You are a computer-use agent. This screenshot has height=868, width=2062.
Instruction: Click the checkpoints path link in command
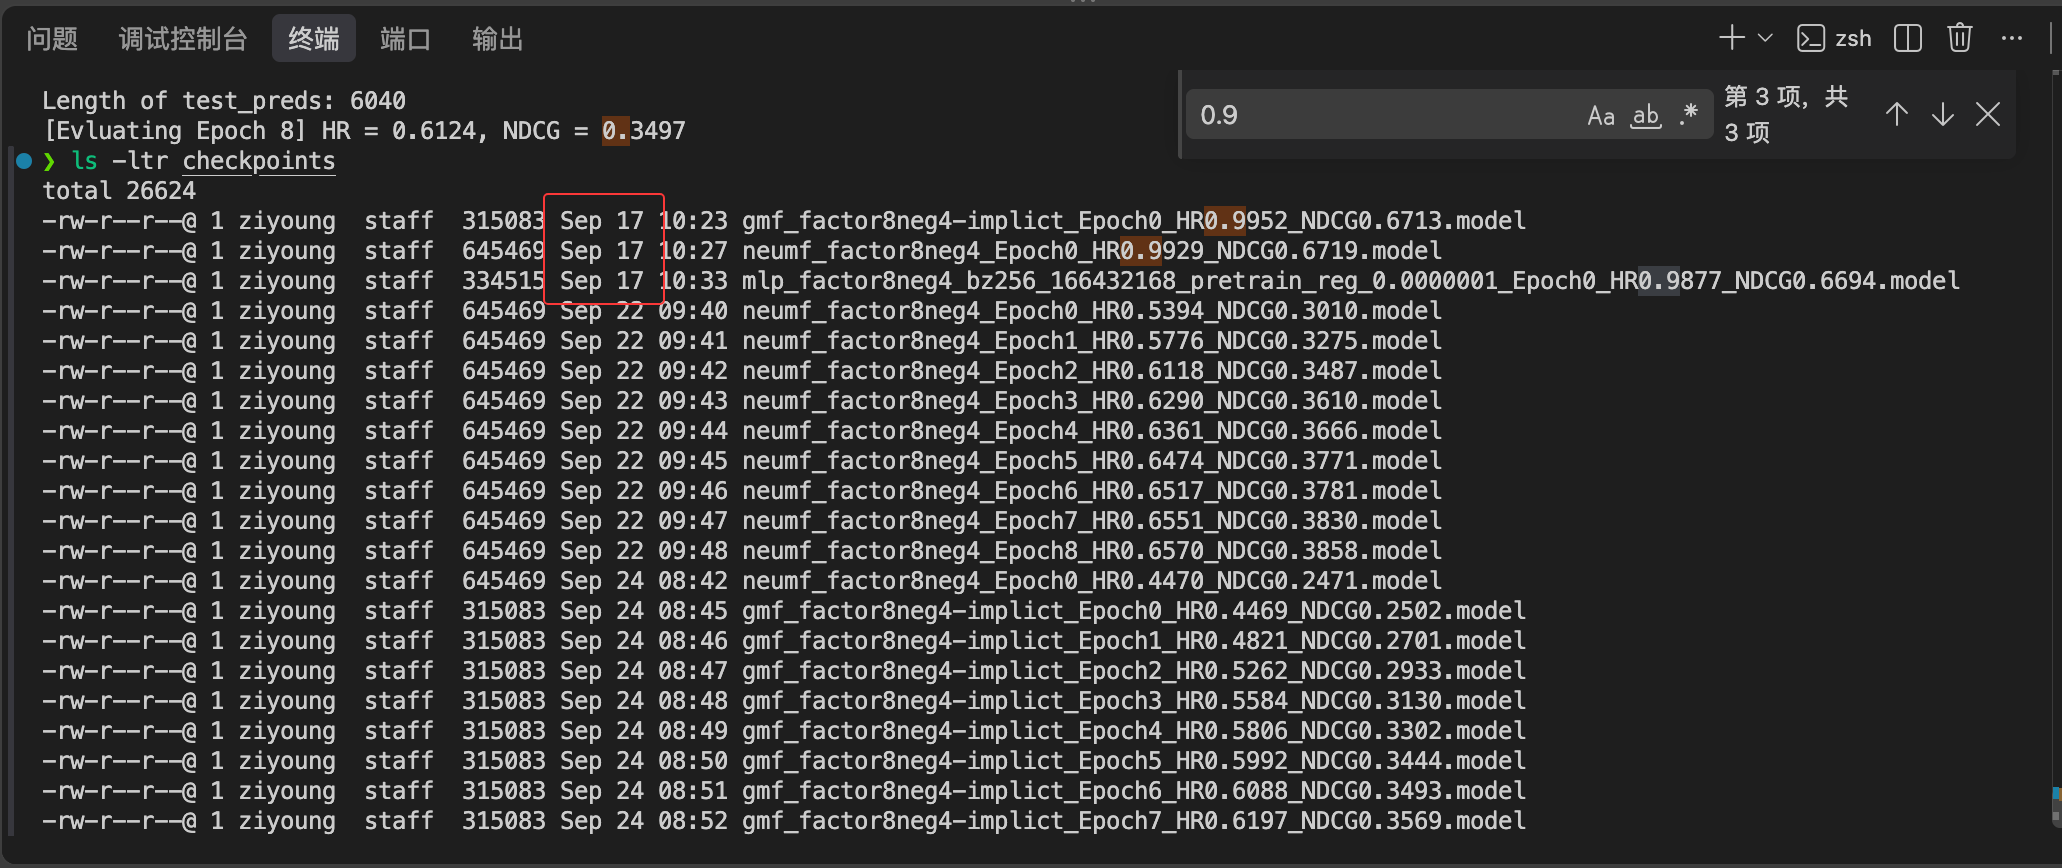(259, 161)
